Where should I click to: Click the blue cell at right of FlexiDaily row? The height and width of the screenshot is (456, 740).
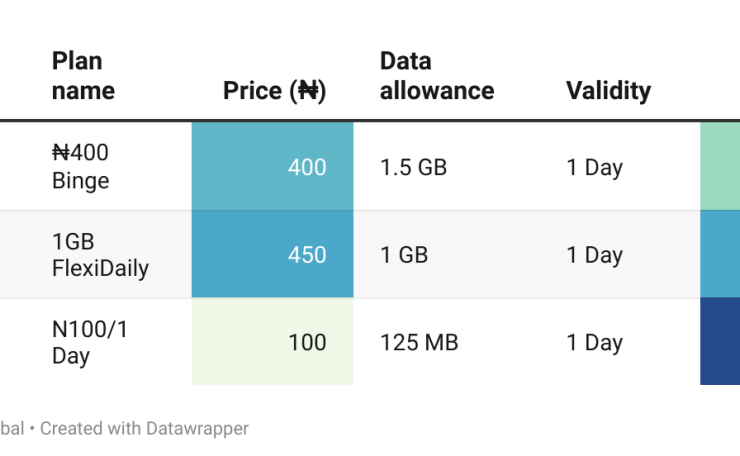pos(720,255)
